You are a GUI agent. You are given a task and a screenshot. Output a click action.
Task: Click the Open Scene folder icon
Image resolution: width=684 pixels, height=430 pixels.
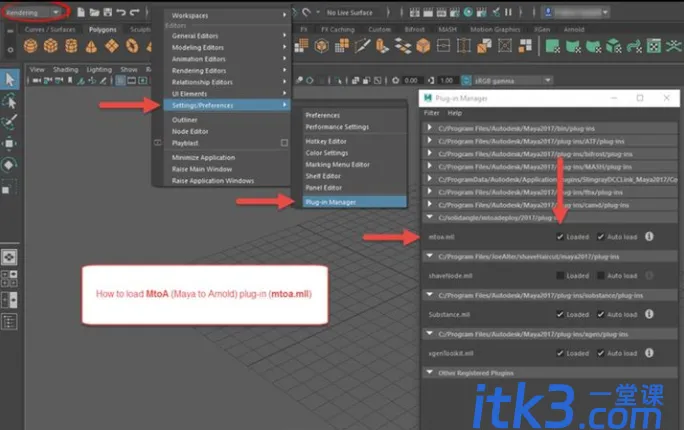[x=94, y=12]
